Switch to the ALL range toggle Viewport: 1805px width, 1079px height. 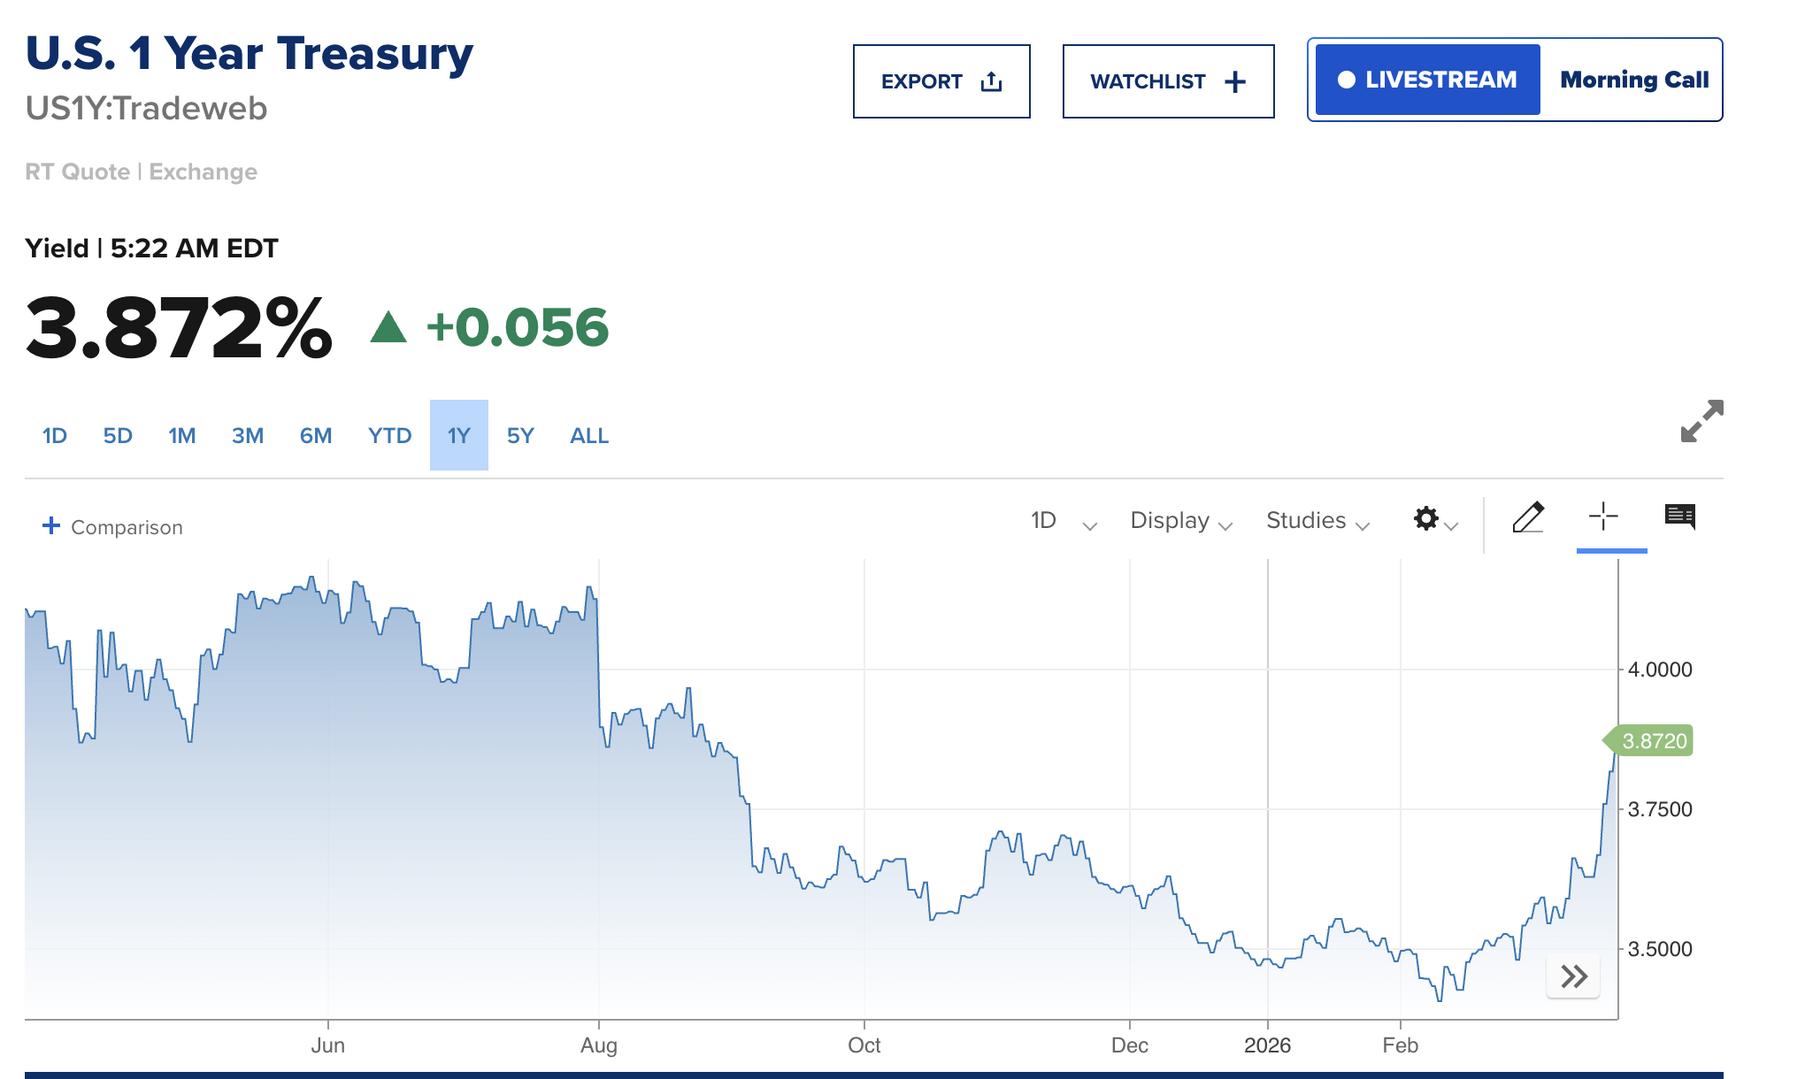click(x=589, y=436)
